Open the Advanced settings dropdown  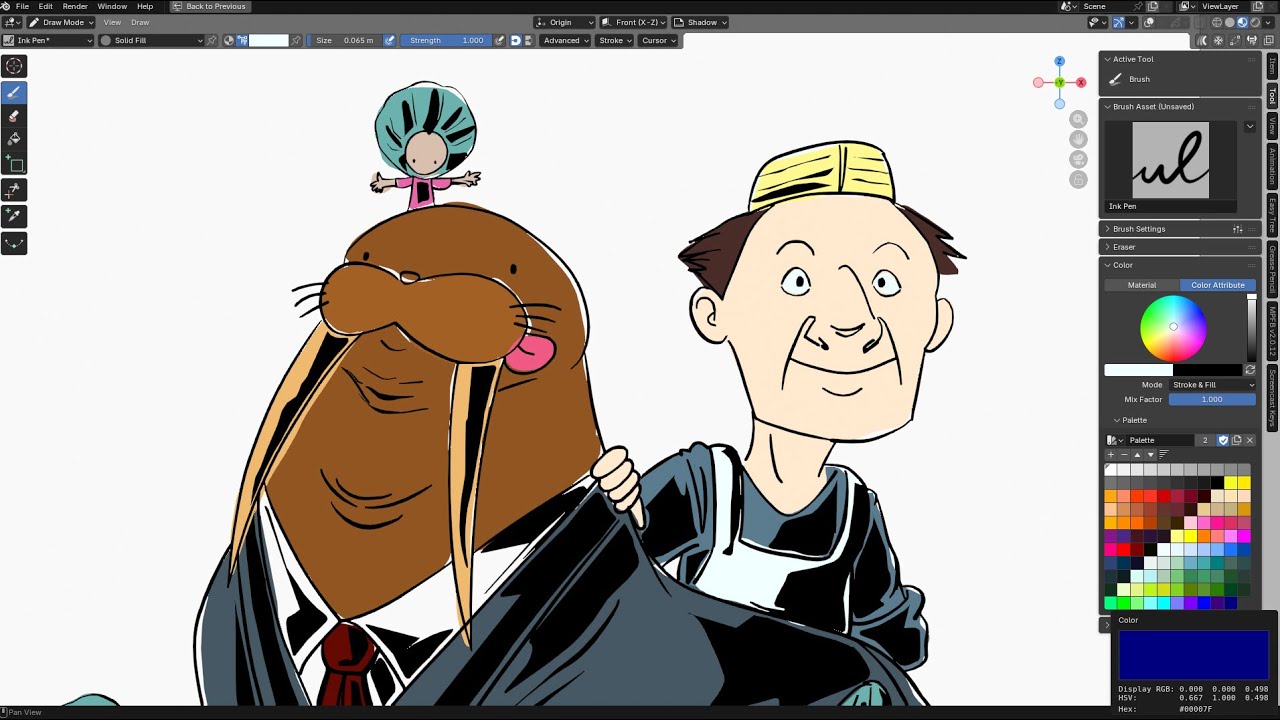click(x=566, y=40)
